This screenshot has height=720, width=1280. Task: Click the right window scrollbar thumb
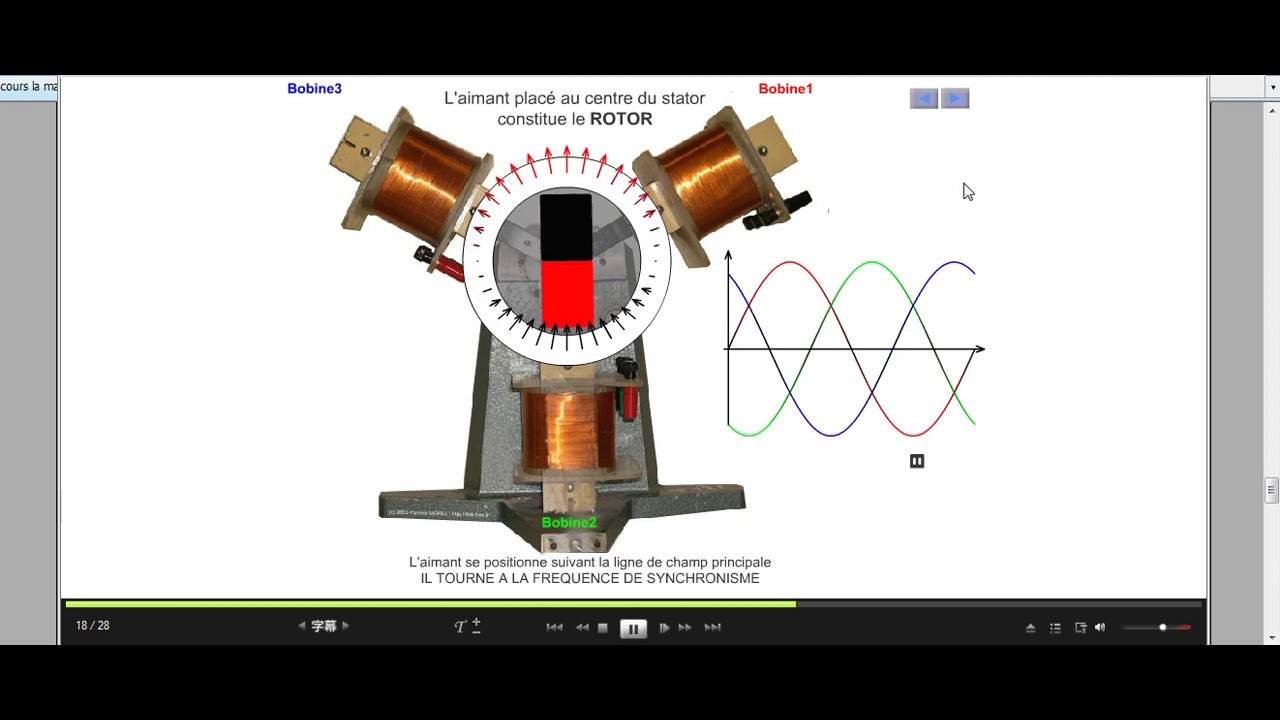(1272, 490)
